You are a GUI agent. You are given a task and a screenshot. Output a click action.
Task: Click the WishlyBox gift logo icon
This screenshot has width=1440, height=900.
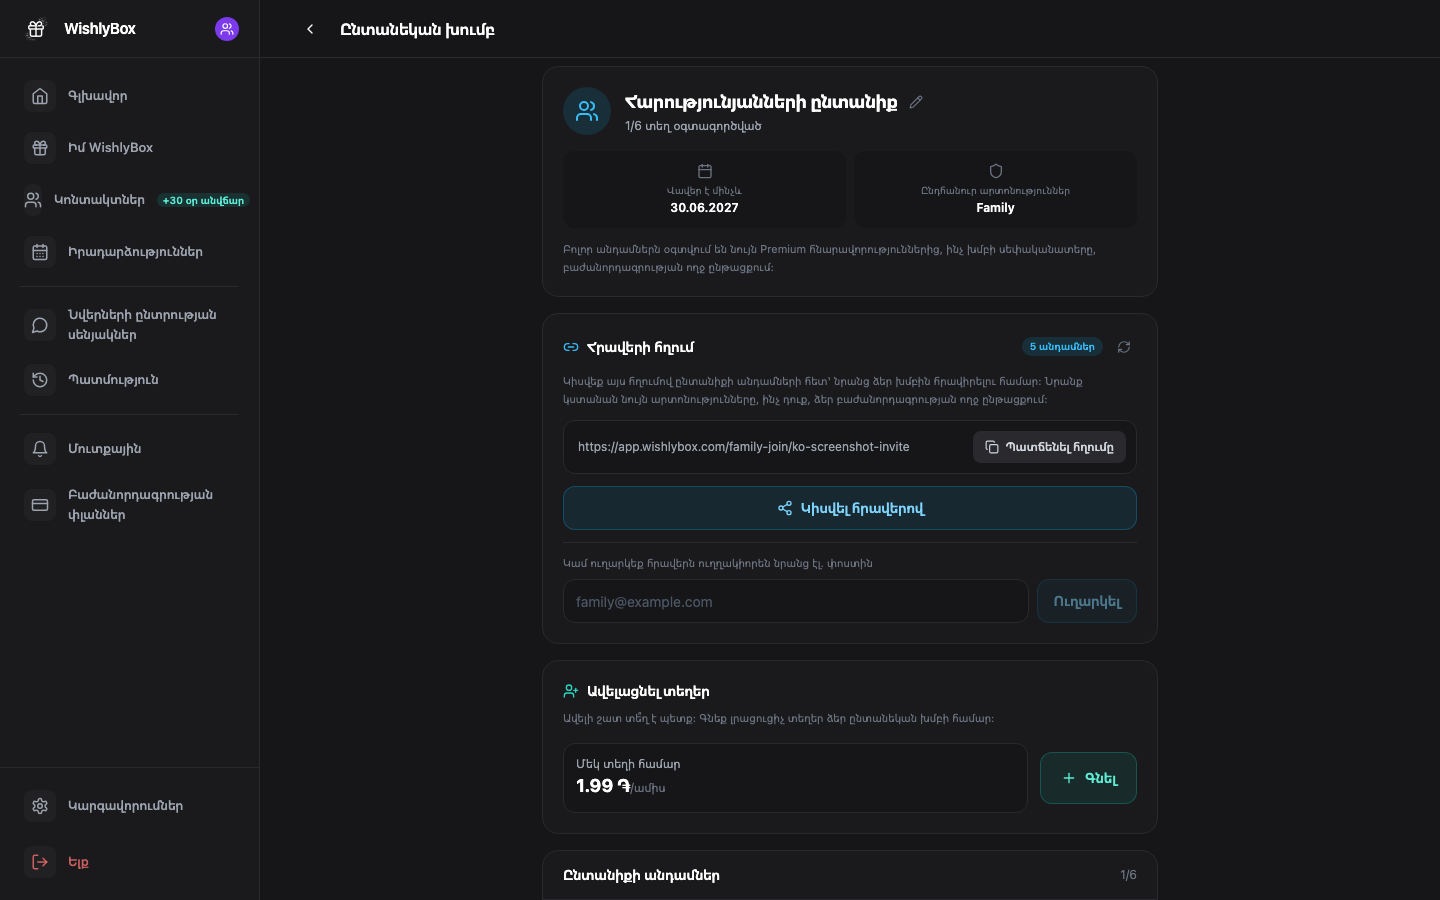36,29
